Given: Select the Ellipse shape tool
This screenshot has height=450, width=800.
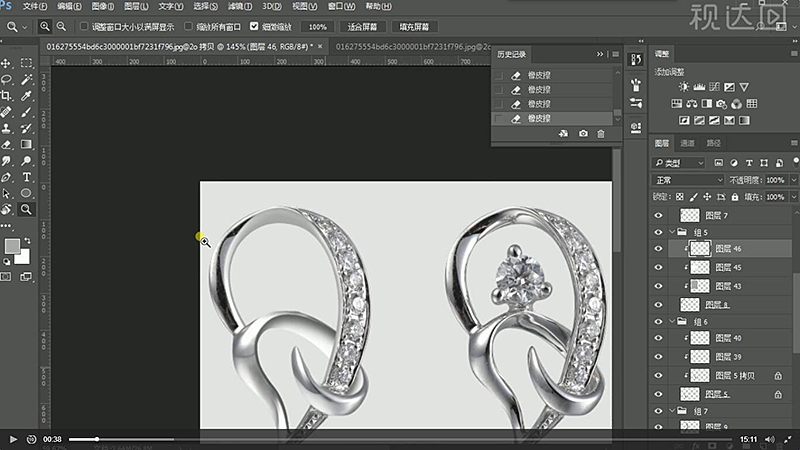Looking at the screenshot, I should click(x=26, y=193).
